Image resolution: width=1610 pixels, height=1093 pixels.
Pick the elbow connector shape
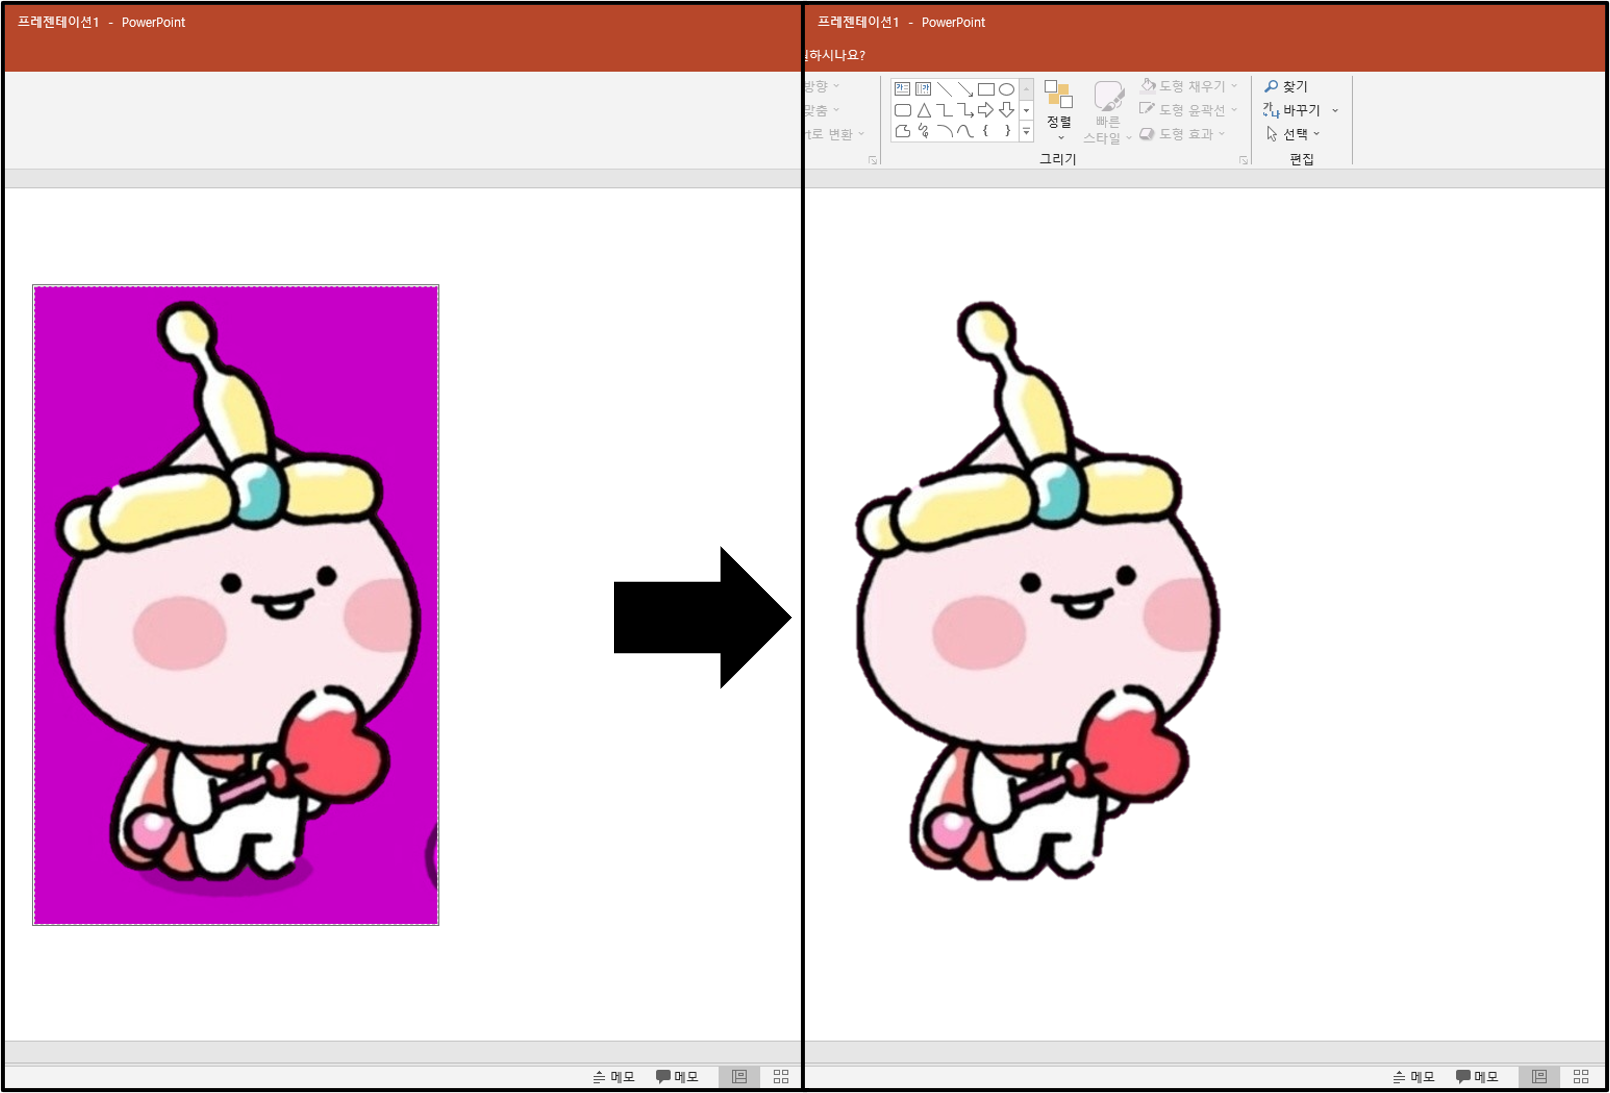point(944,110)
